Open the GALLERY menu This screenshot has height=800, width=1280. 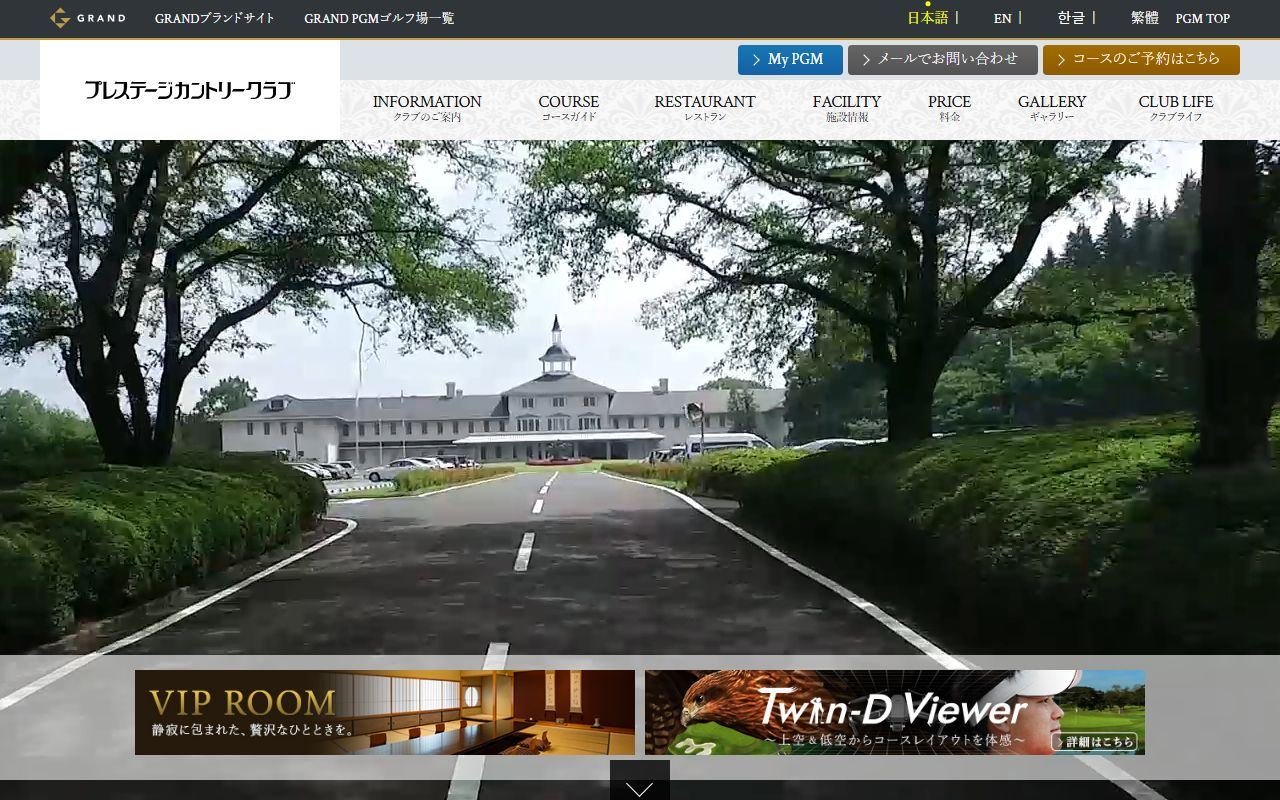coord(1052,108)
